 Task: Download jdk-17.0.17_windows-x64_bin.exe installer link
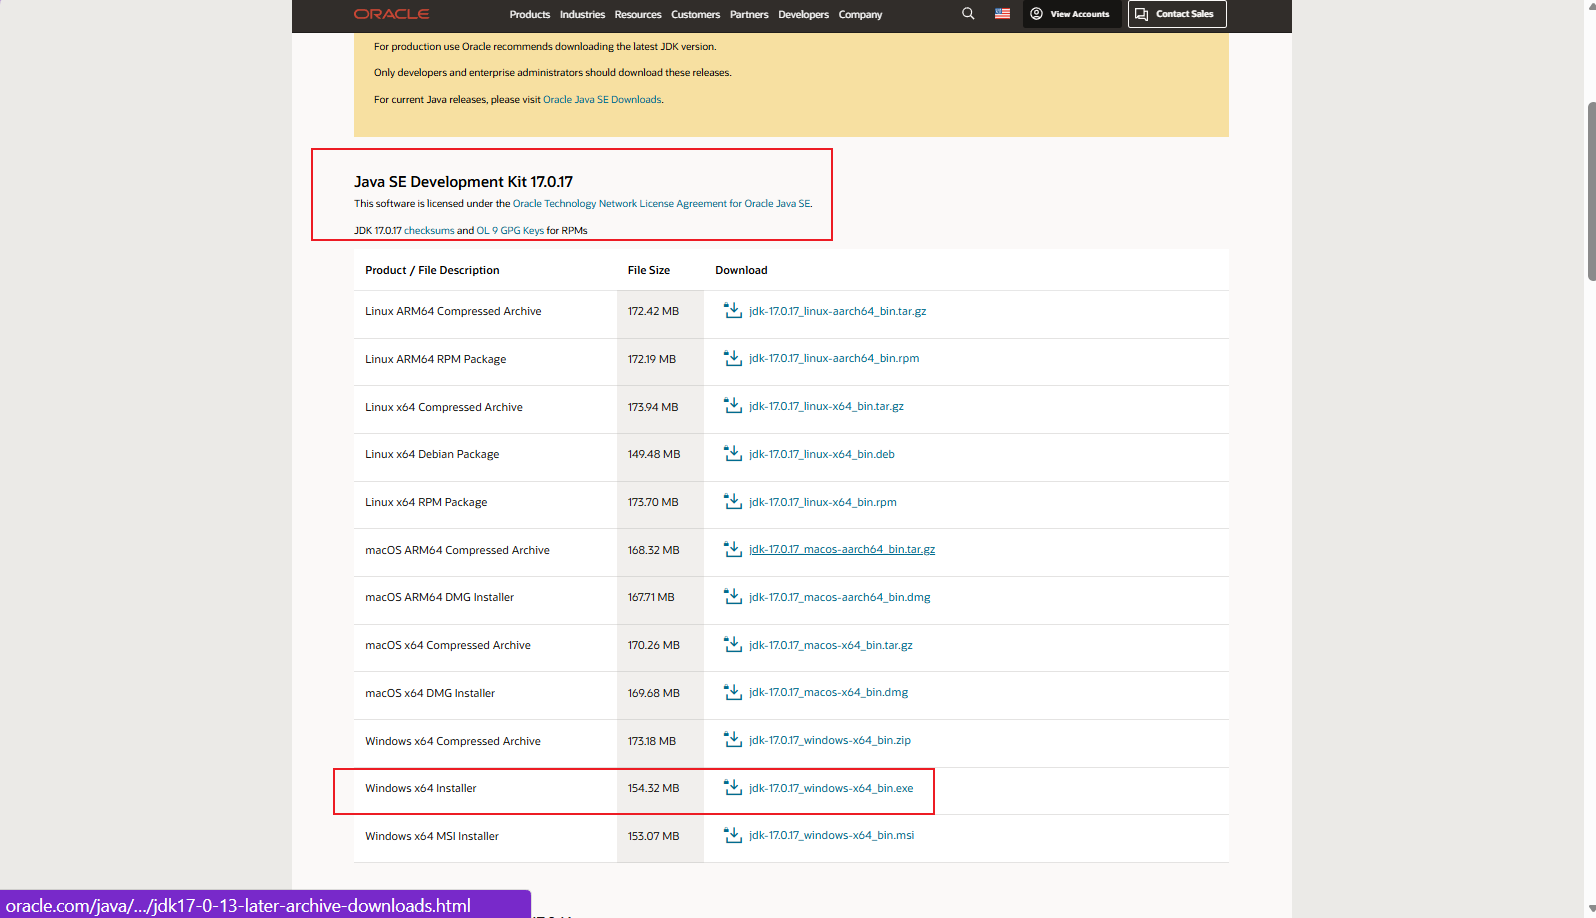[831, 788]
